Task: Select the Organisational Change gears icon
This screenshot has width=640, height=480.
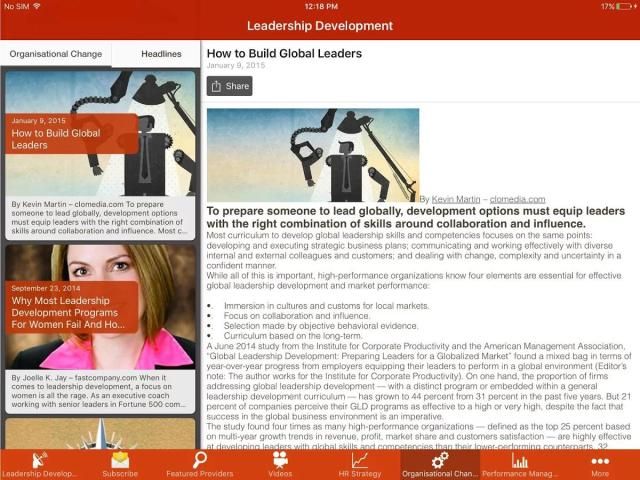Action: [439, 461]
